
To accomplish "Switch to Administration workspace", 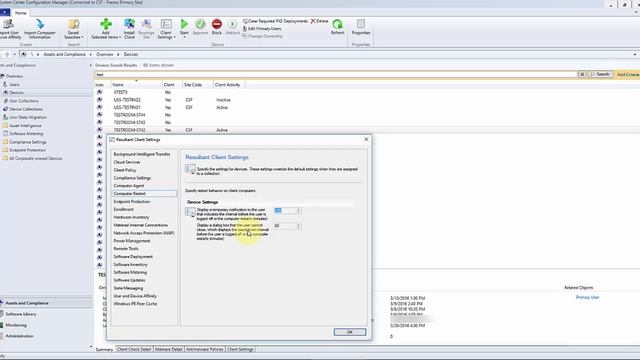I will click(19, 336).
